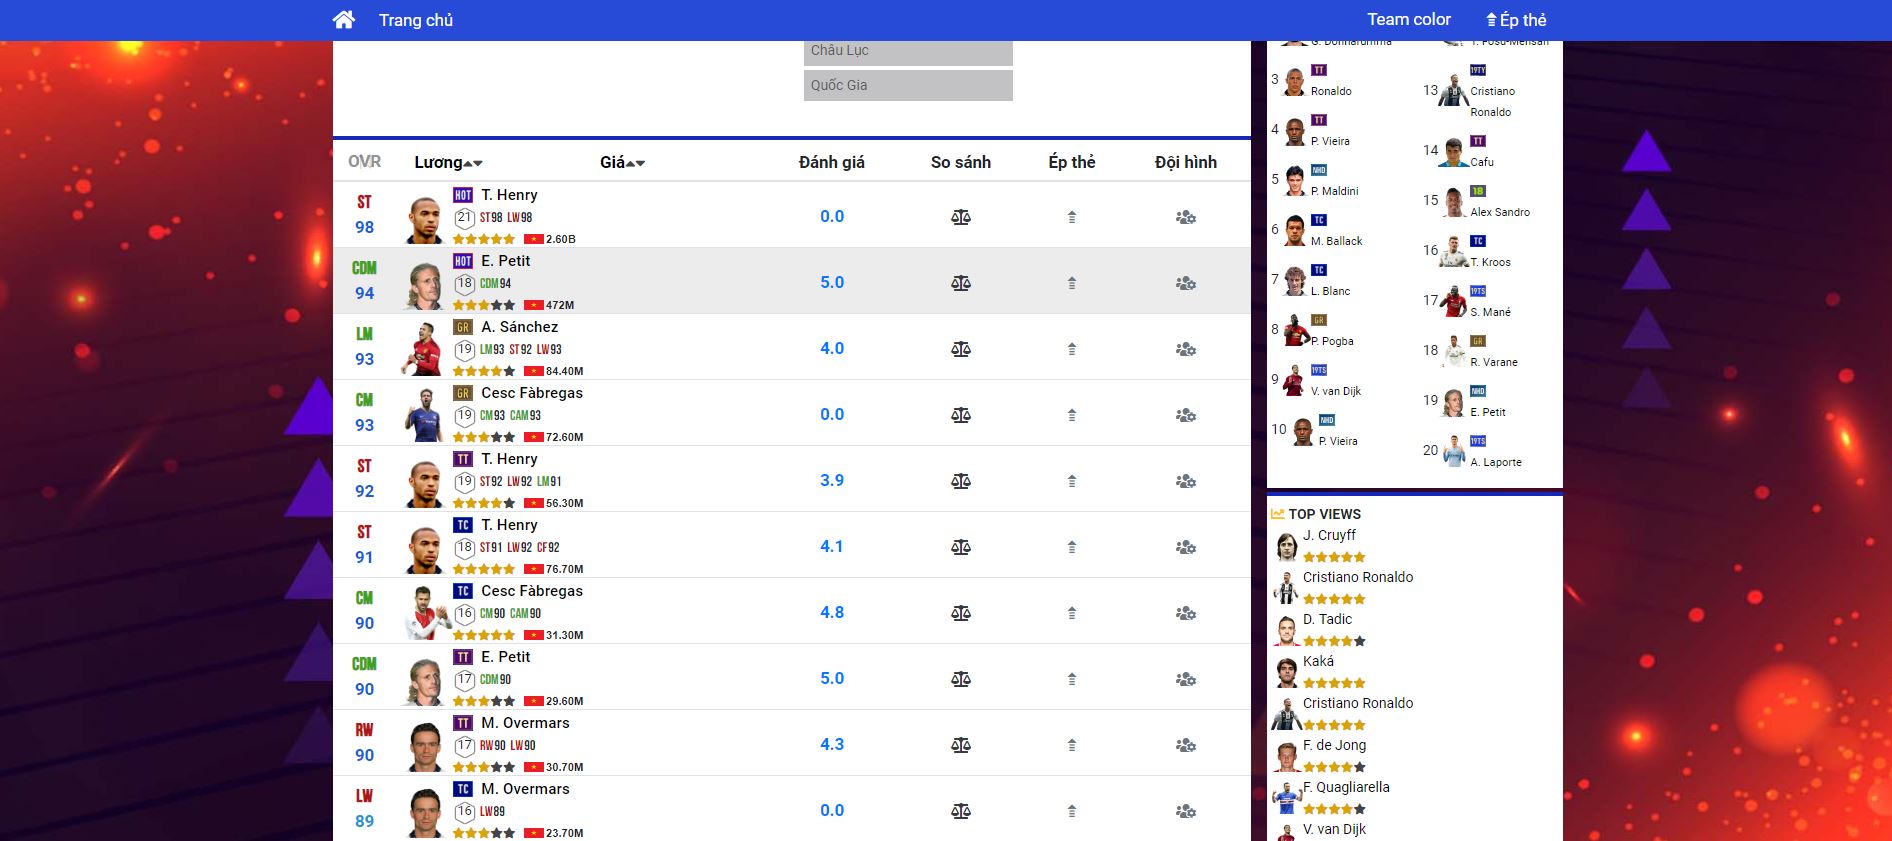Open J. Cruyff in Top Views

pos(1329,535)
